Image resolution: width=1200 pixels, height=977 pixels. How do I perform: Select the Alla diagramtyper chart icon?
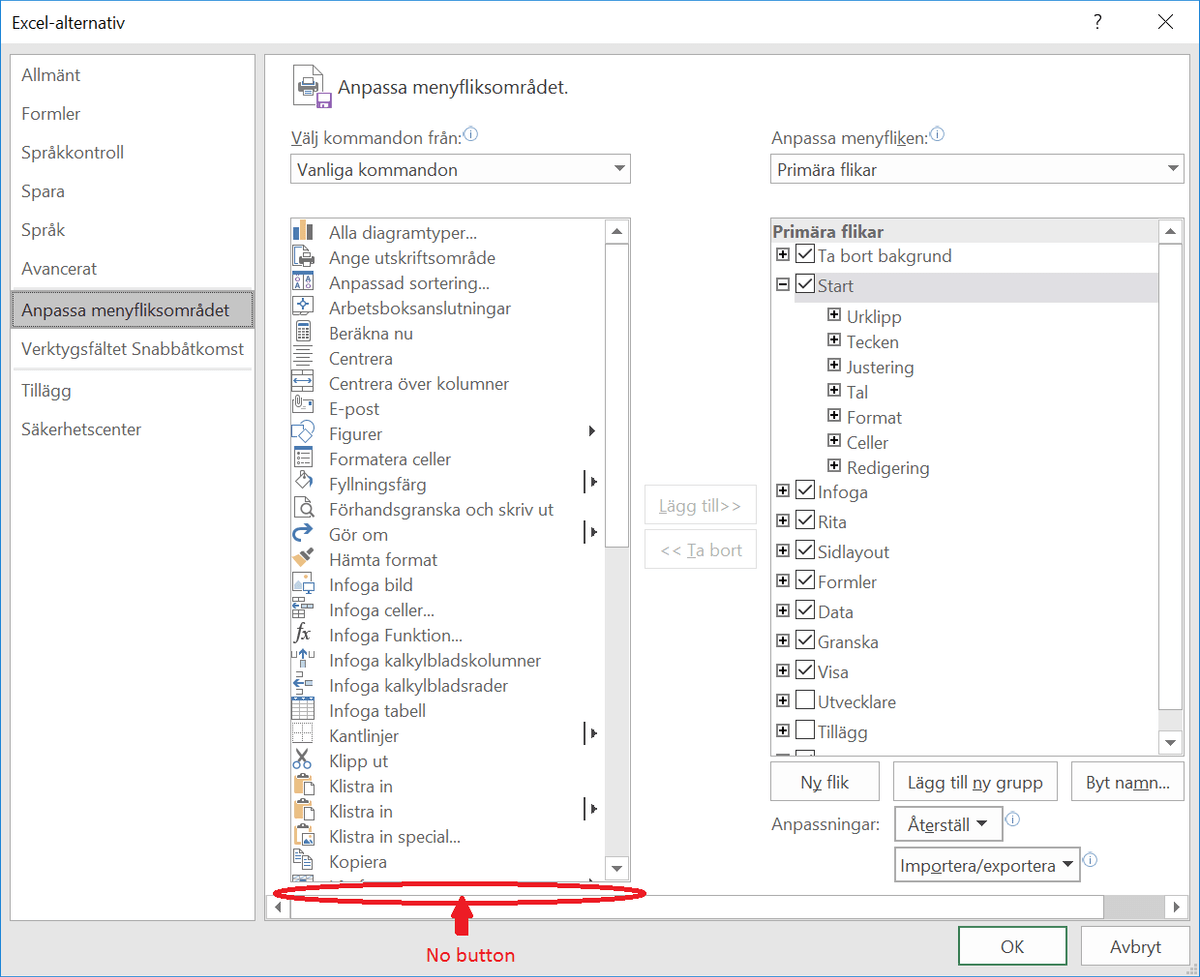(x=303, y=232)
